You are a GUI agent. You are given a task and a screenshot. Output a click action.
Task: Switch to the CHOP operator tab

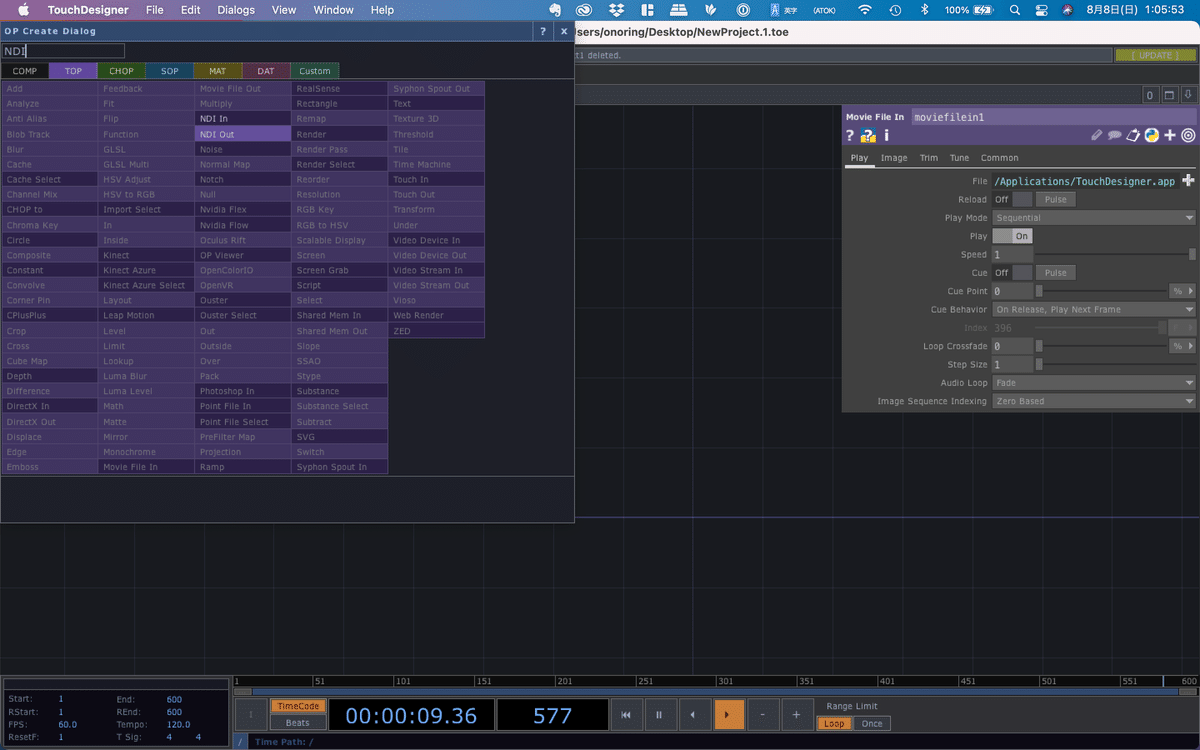[121, 71]
